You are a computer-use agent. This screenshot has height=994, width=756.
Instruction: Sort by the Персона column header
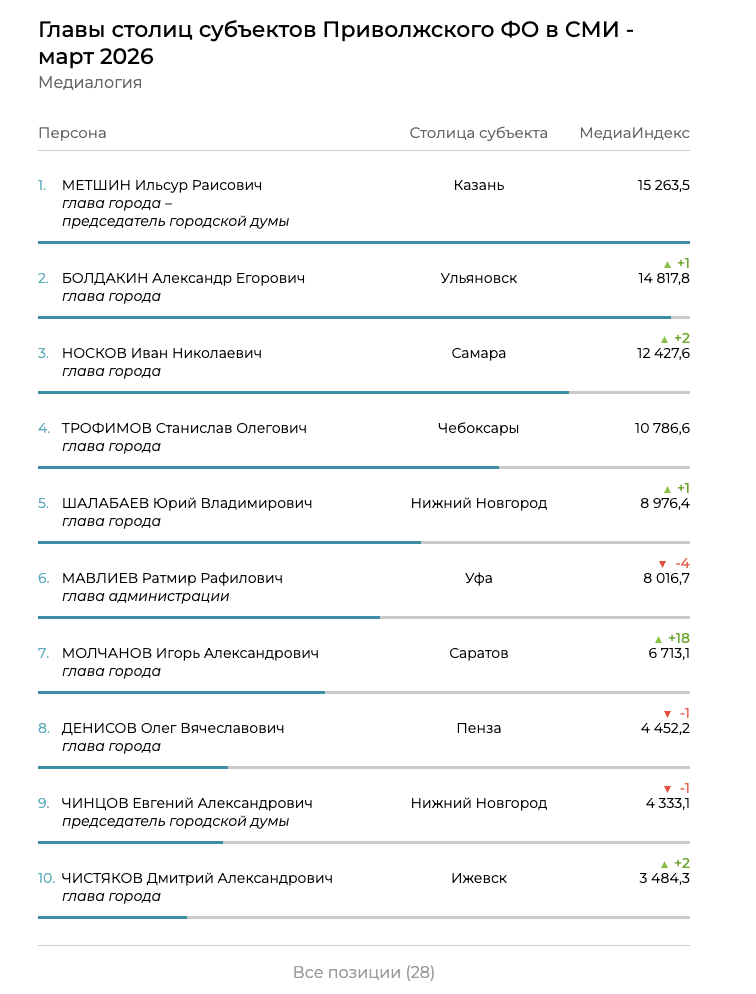pos(72,133)
